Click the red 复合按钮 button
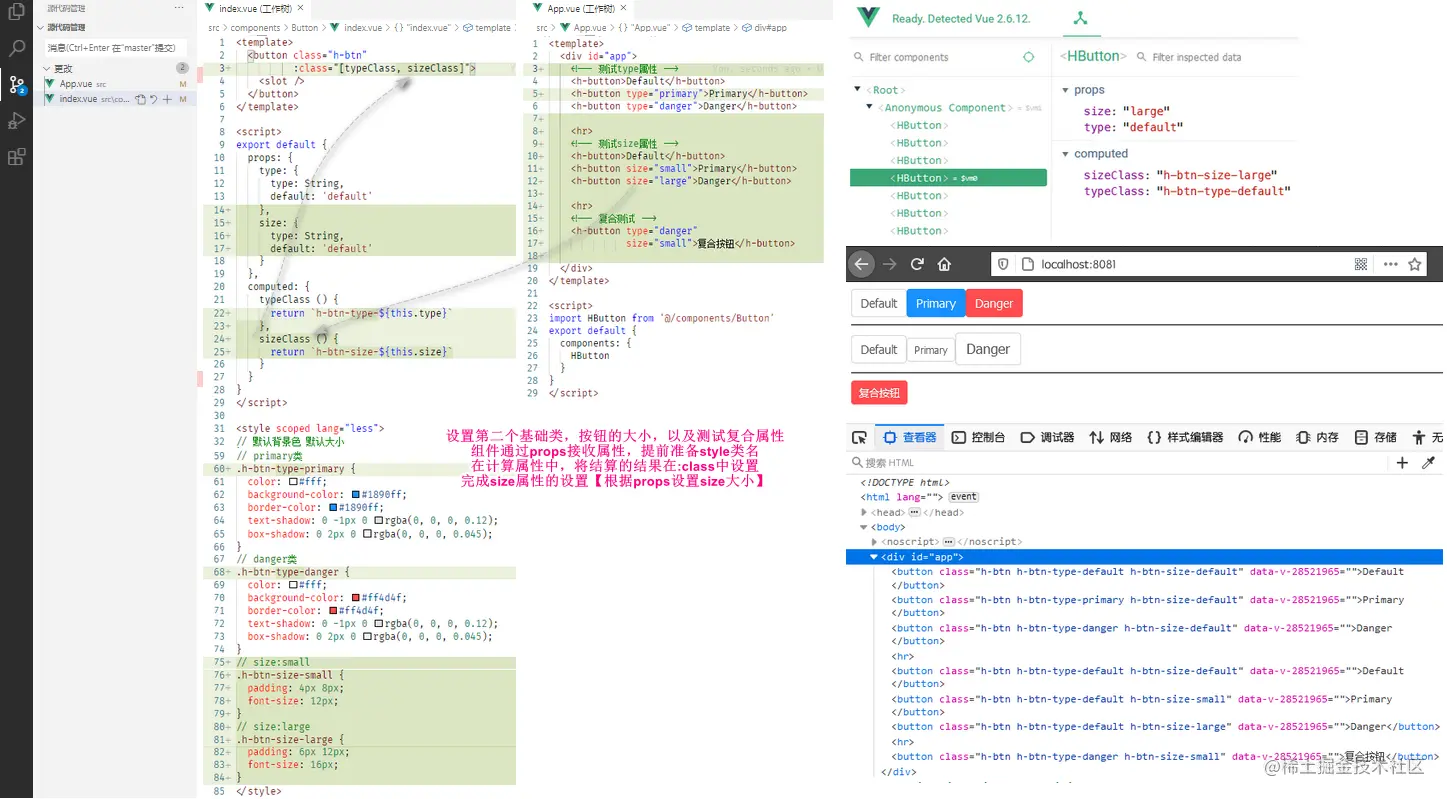 point(879,392)
